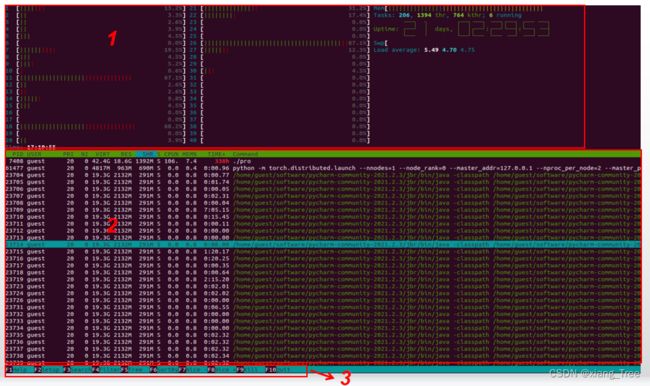This screenshot has height=386, width=650.
Task: Click F7 Nice- to raise priority
Action: tap(193, 369)
